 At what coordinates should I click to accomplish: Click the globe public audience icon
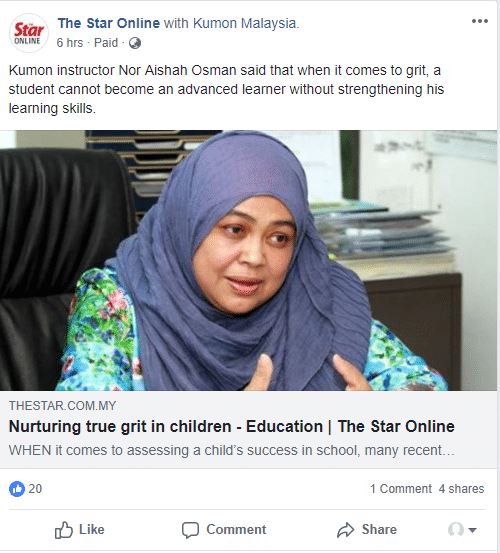pyautogui.click(x=135, y=43)
